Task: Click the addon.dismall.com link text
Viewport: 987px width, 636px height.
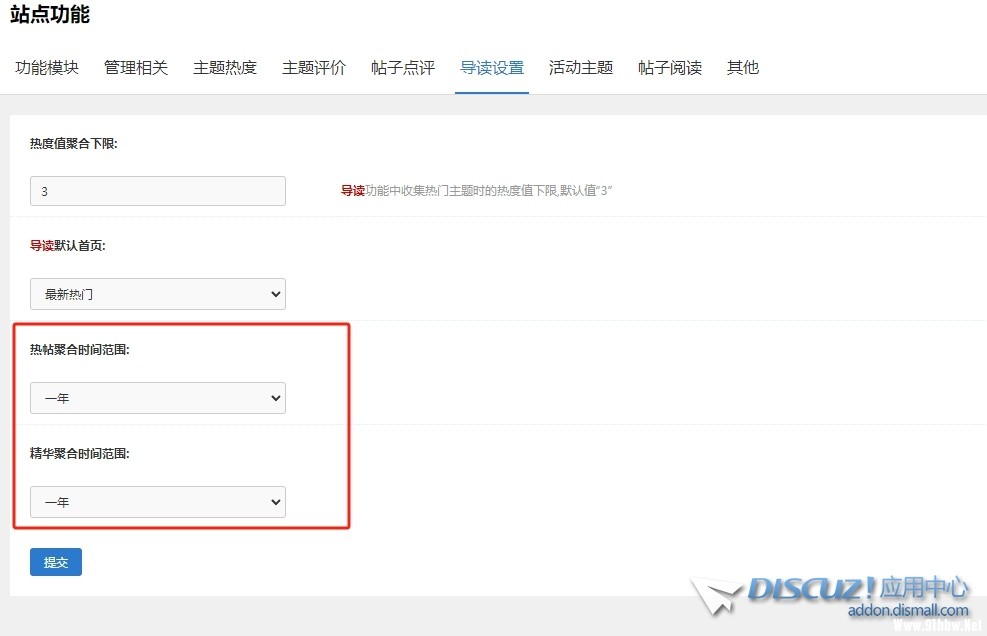Action: [908, 610]
